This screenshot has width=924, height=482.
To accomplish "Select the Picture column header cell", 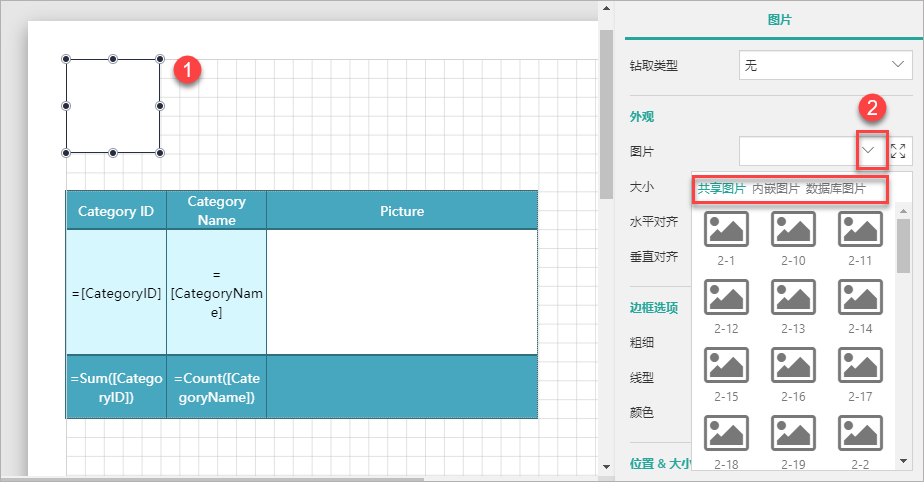I will click(x=402, y=211).
